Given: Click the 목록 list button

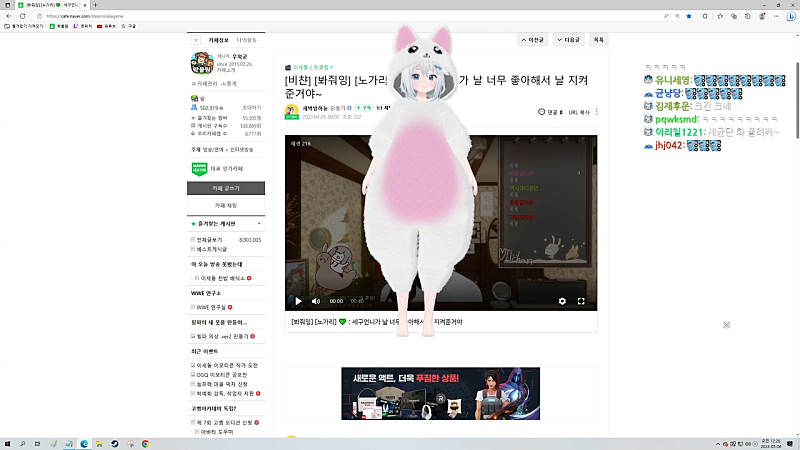Looking at the screenshot, I should coord(598,40).
